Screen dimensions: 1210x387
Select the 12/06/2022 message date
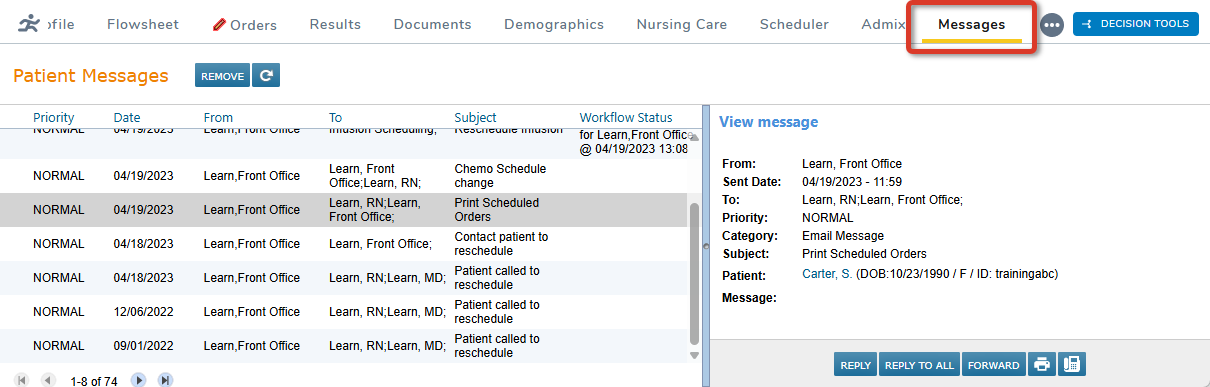pos(143,312)
